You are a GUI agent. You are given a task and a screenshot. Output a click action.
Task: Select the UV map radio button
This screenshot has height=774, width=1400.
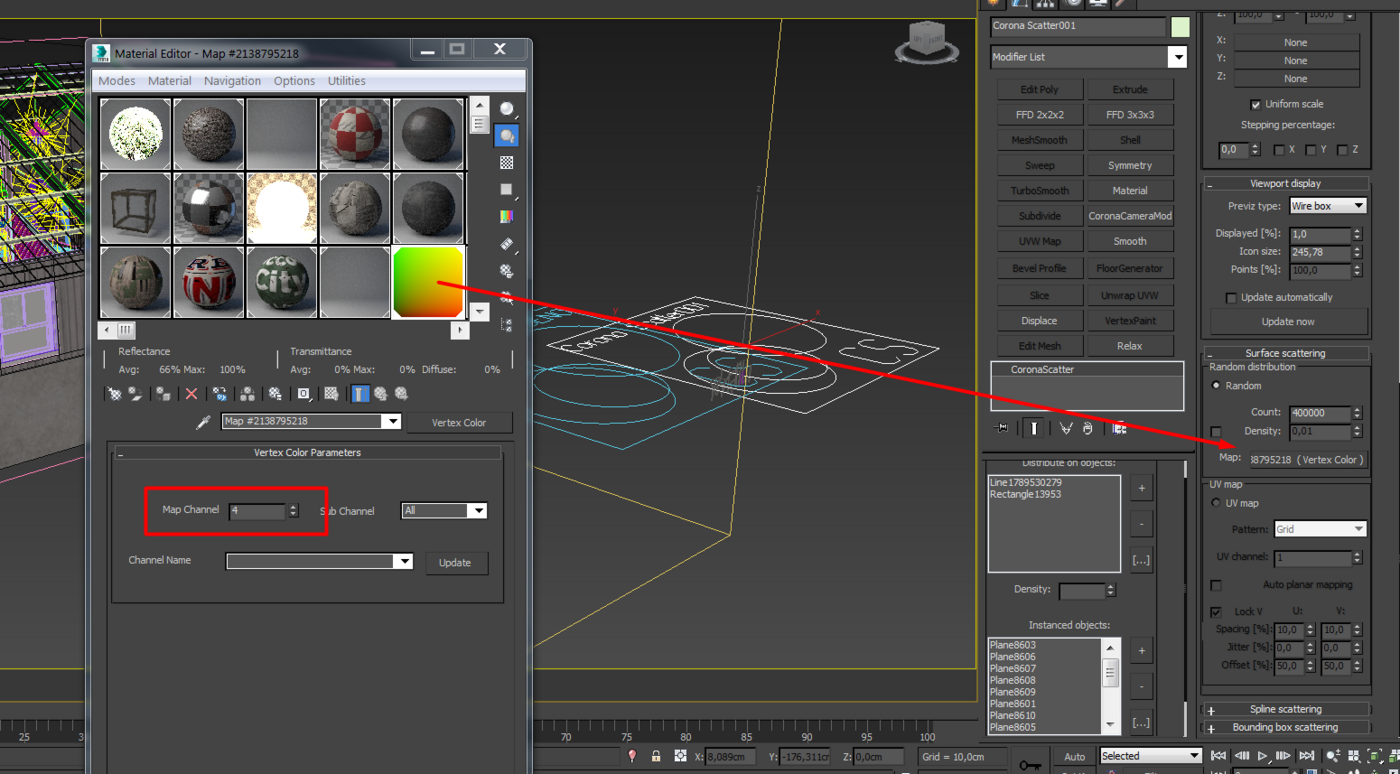(x=1217, y=503)
